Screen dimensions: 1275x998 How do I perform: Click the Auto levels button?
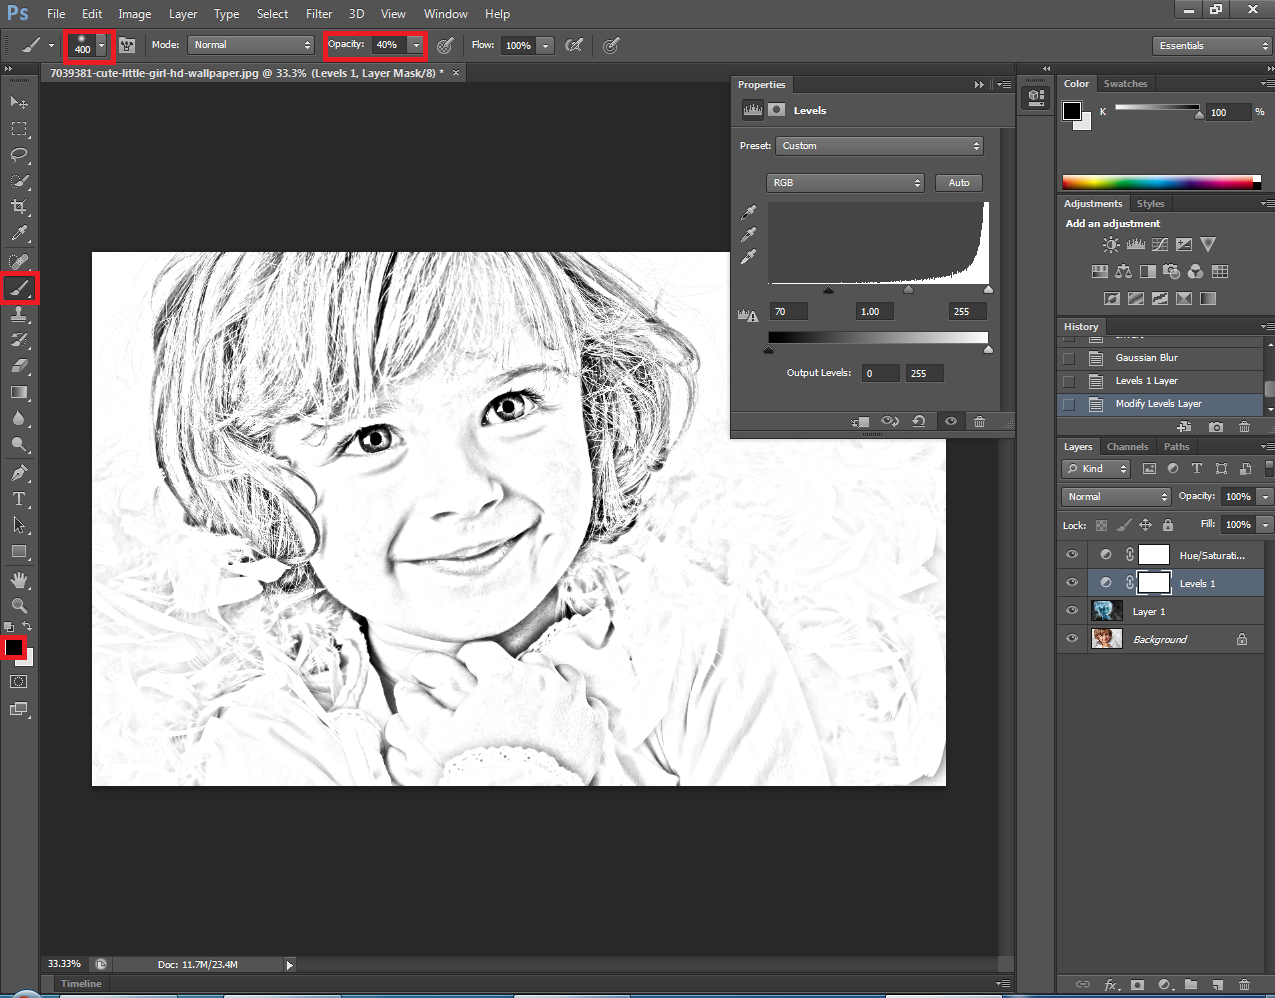(959, 183)
